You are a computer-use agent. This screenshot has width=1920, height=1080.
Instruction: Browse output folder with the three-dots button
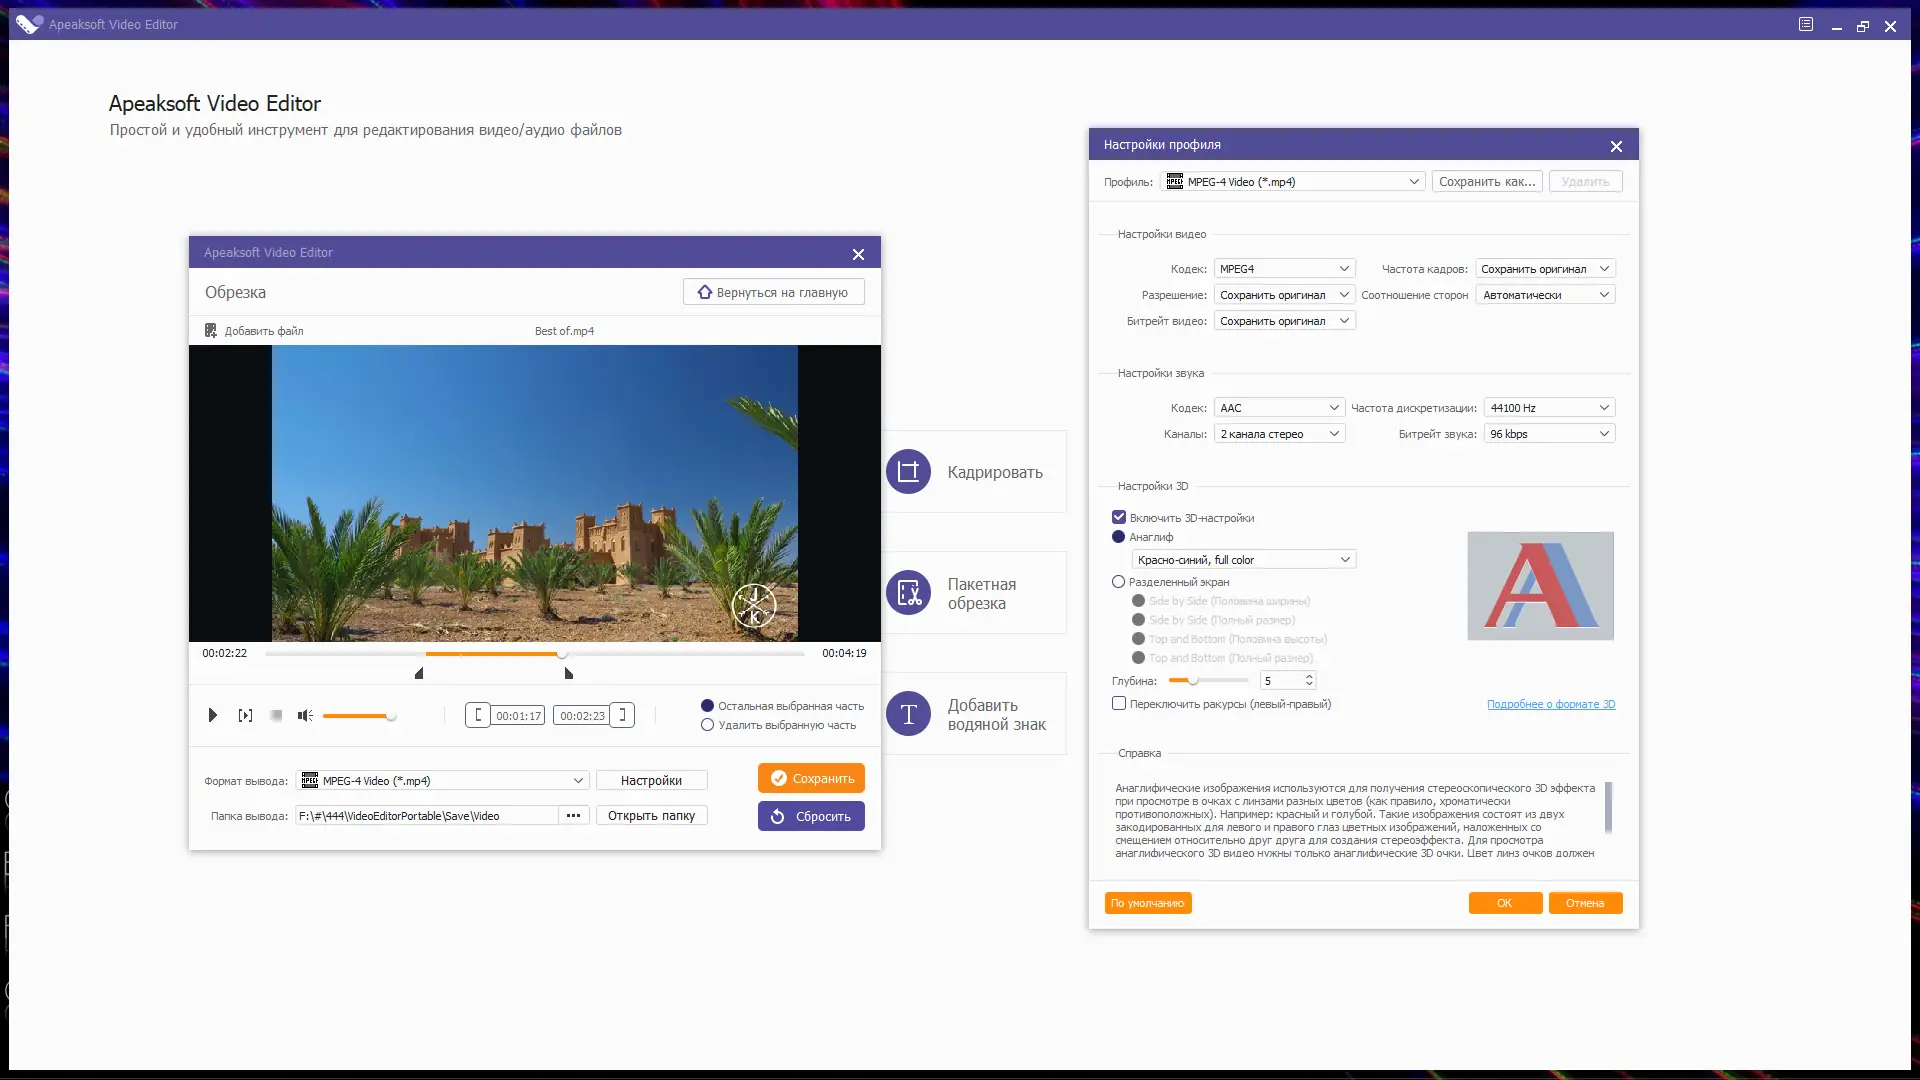pyautogui.click(x=573, y=816)
